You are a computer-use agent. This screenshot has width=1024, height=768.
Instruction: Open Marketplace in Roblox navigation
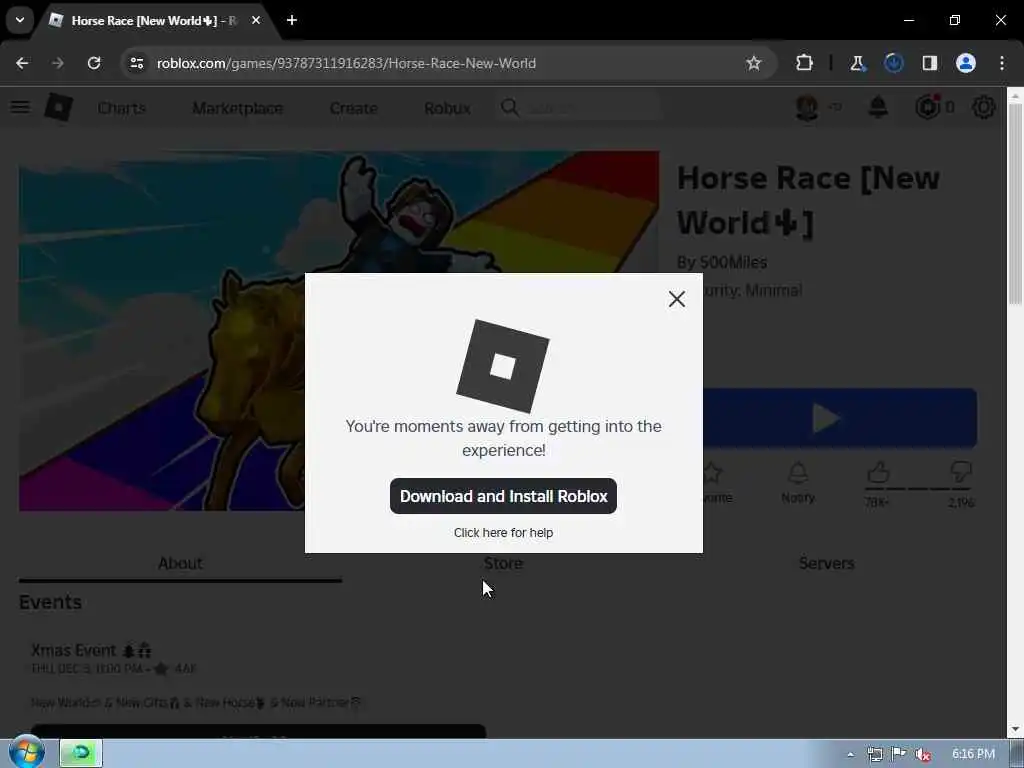[x=238, y=108]
